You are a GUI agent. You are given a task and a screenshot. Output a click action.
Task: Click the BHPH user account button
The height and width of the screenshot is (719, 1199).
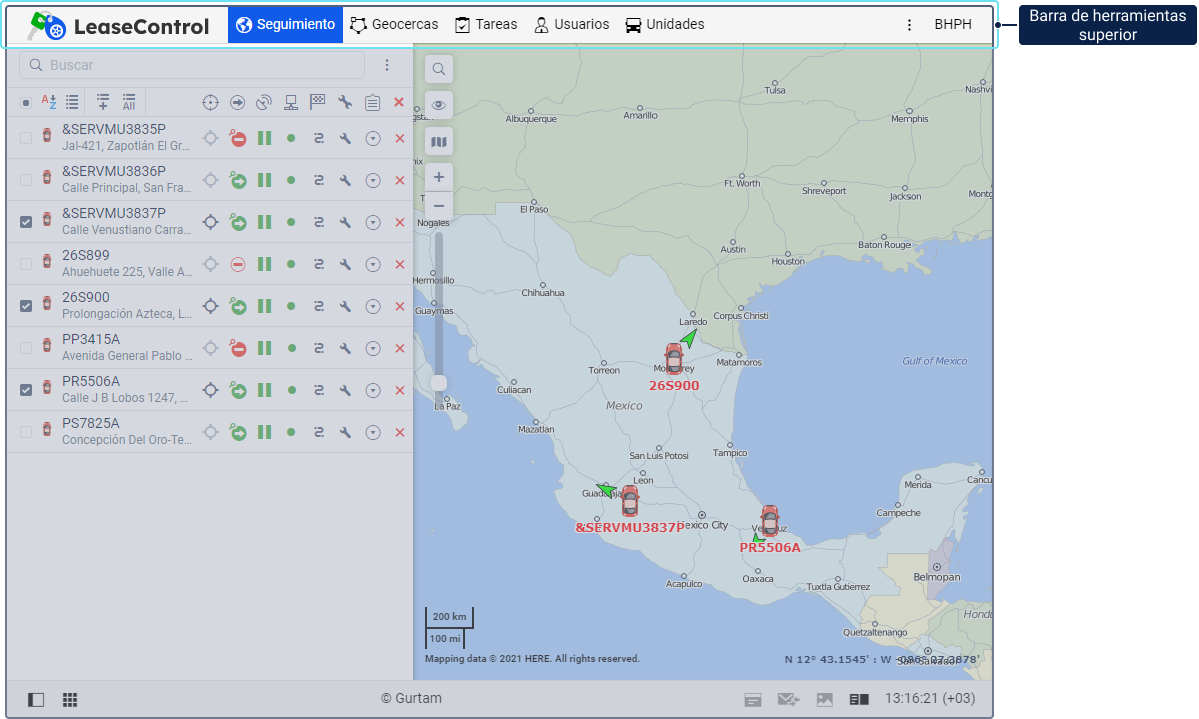(x=952, y=25)
